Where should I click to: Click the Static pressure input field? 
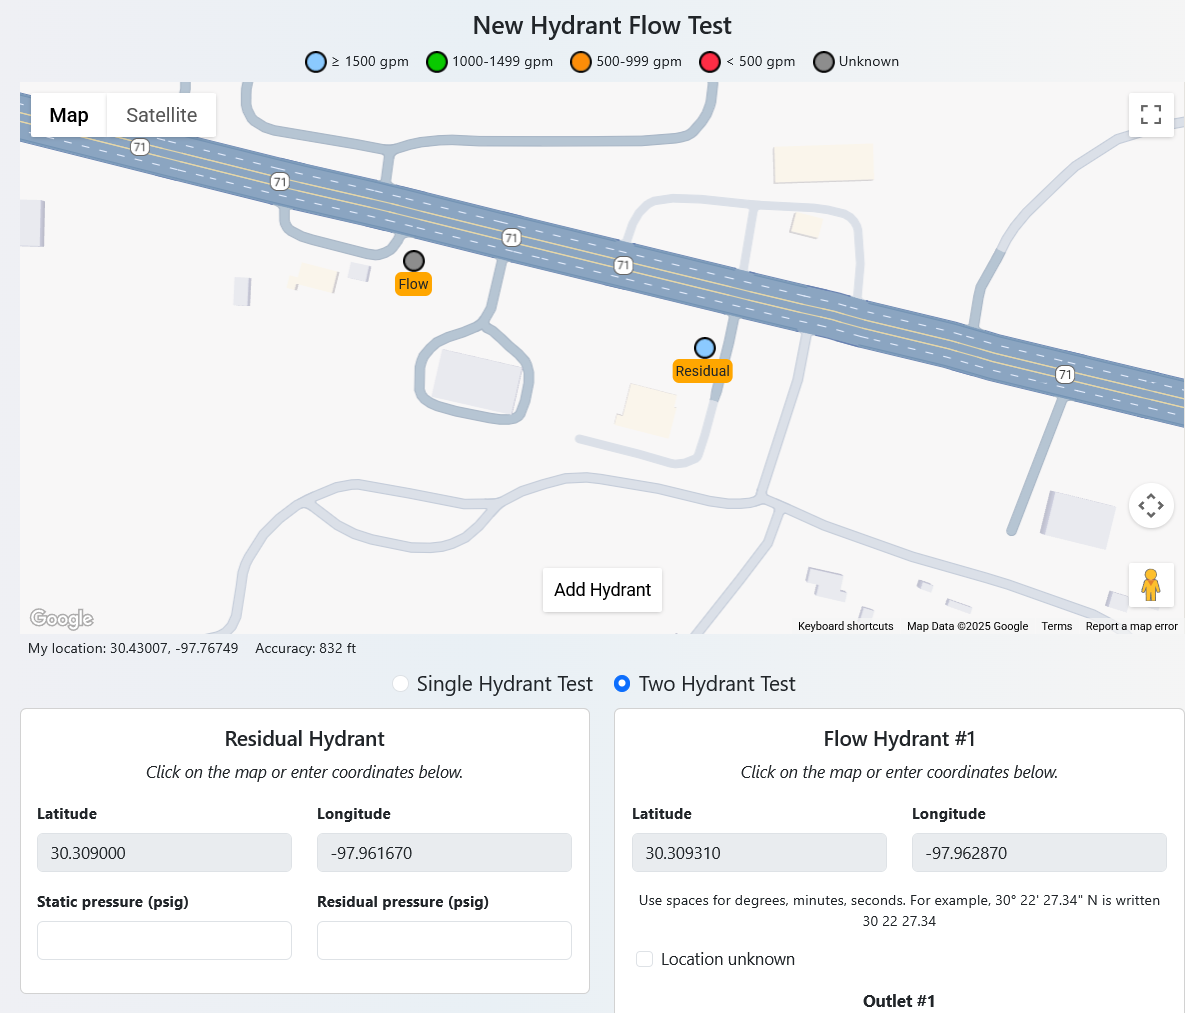(x=164, y=940)
